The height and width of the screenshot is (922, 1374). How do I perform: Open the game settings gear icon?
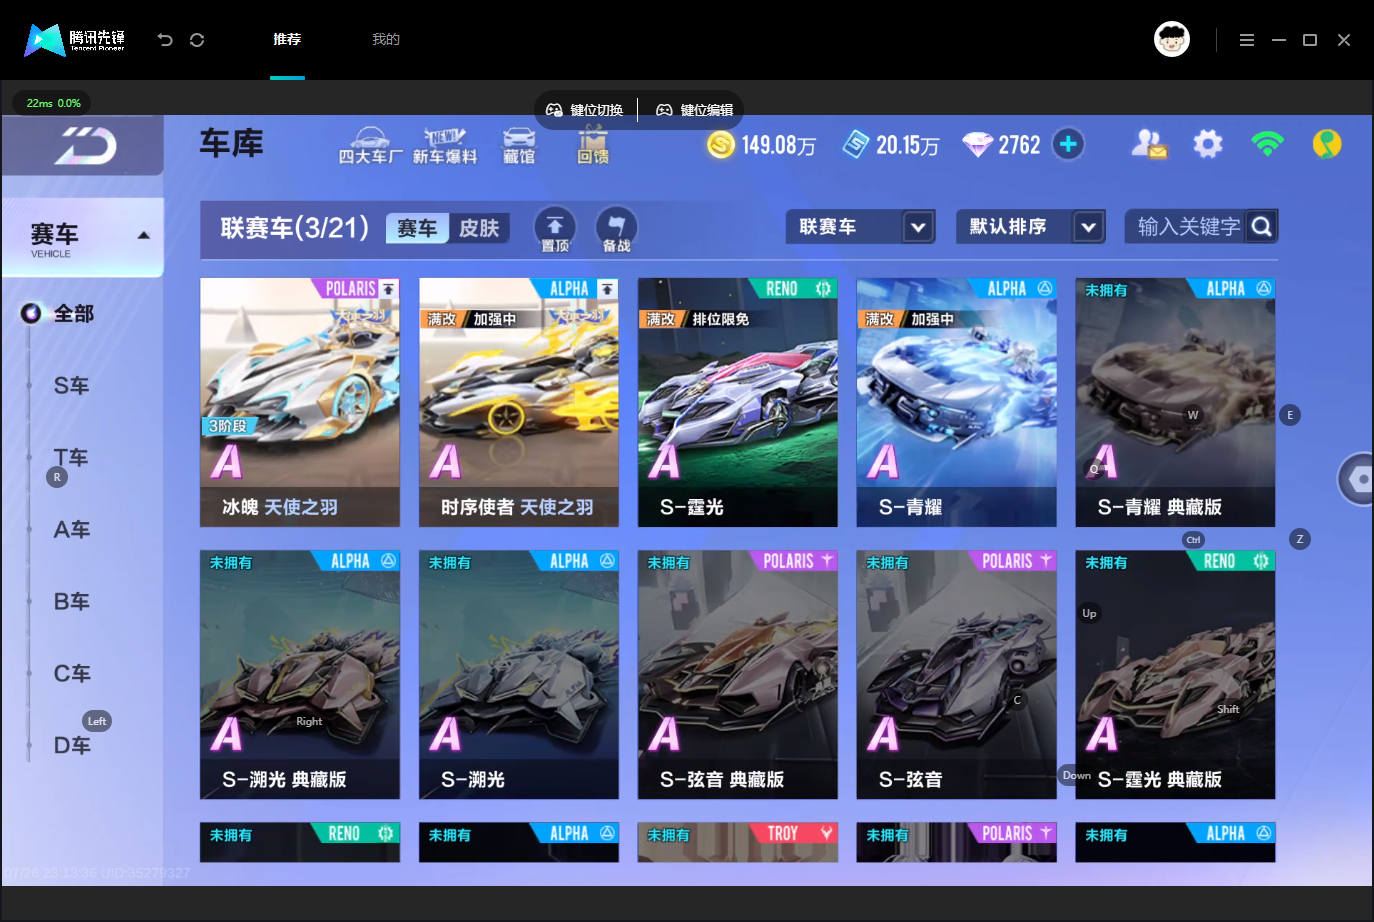pos(1208,144)
